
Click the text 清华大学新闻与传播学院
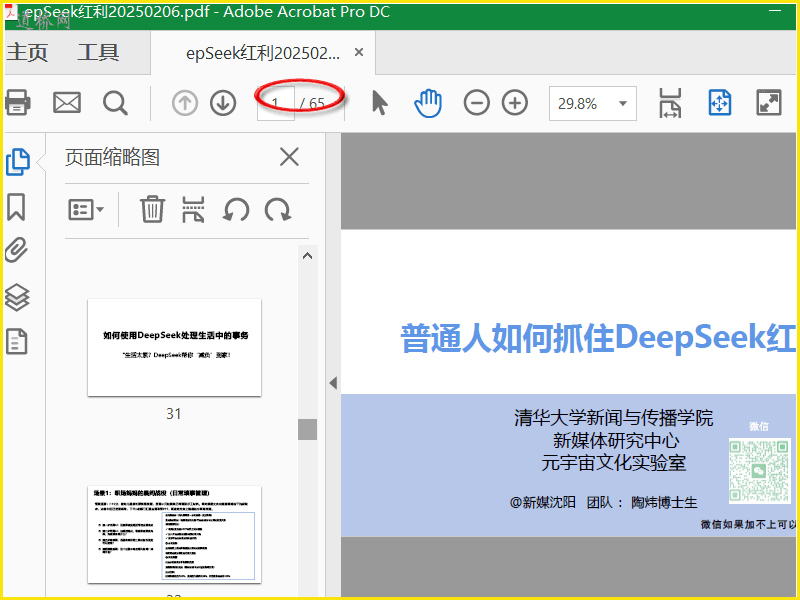click(x=614, y=418)
